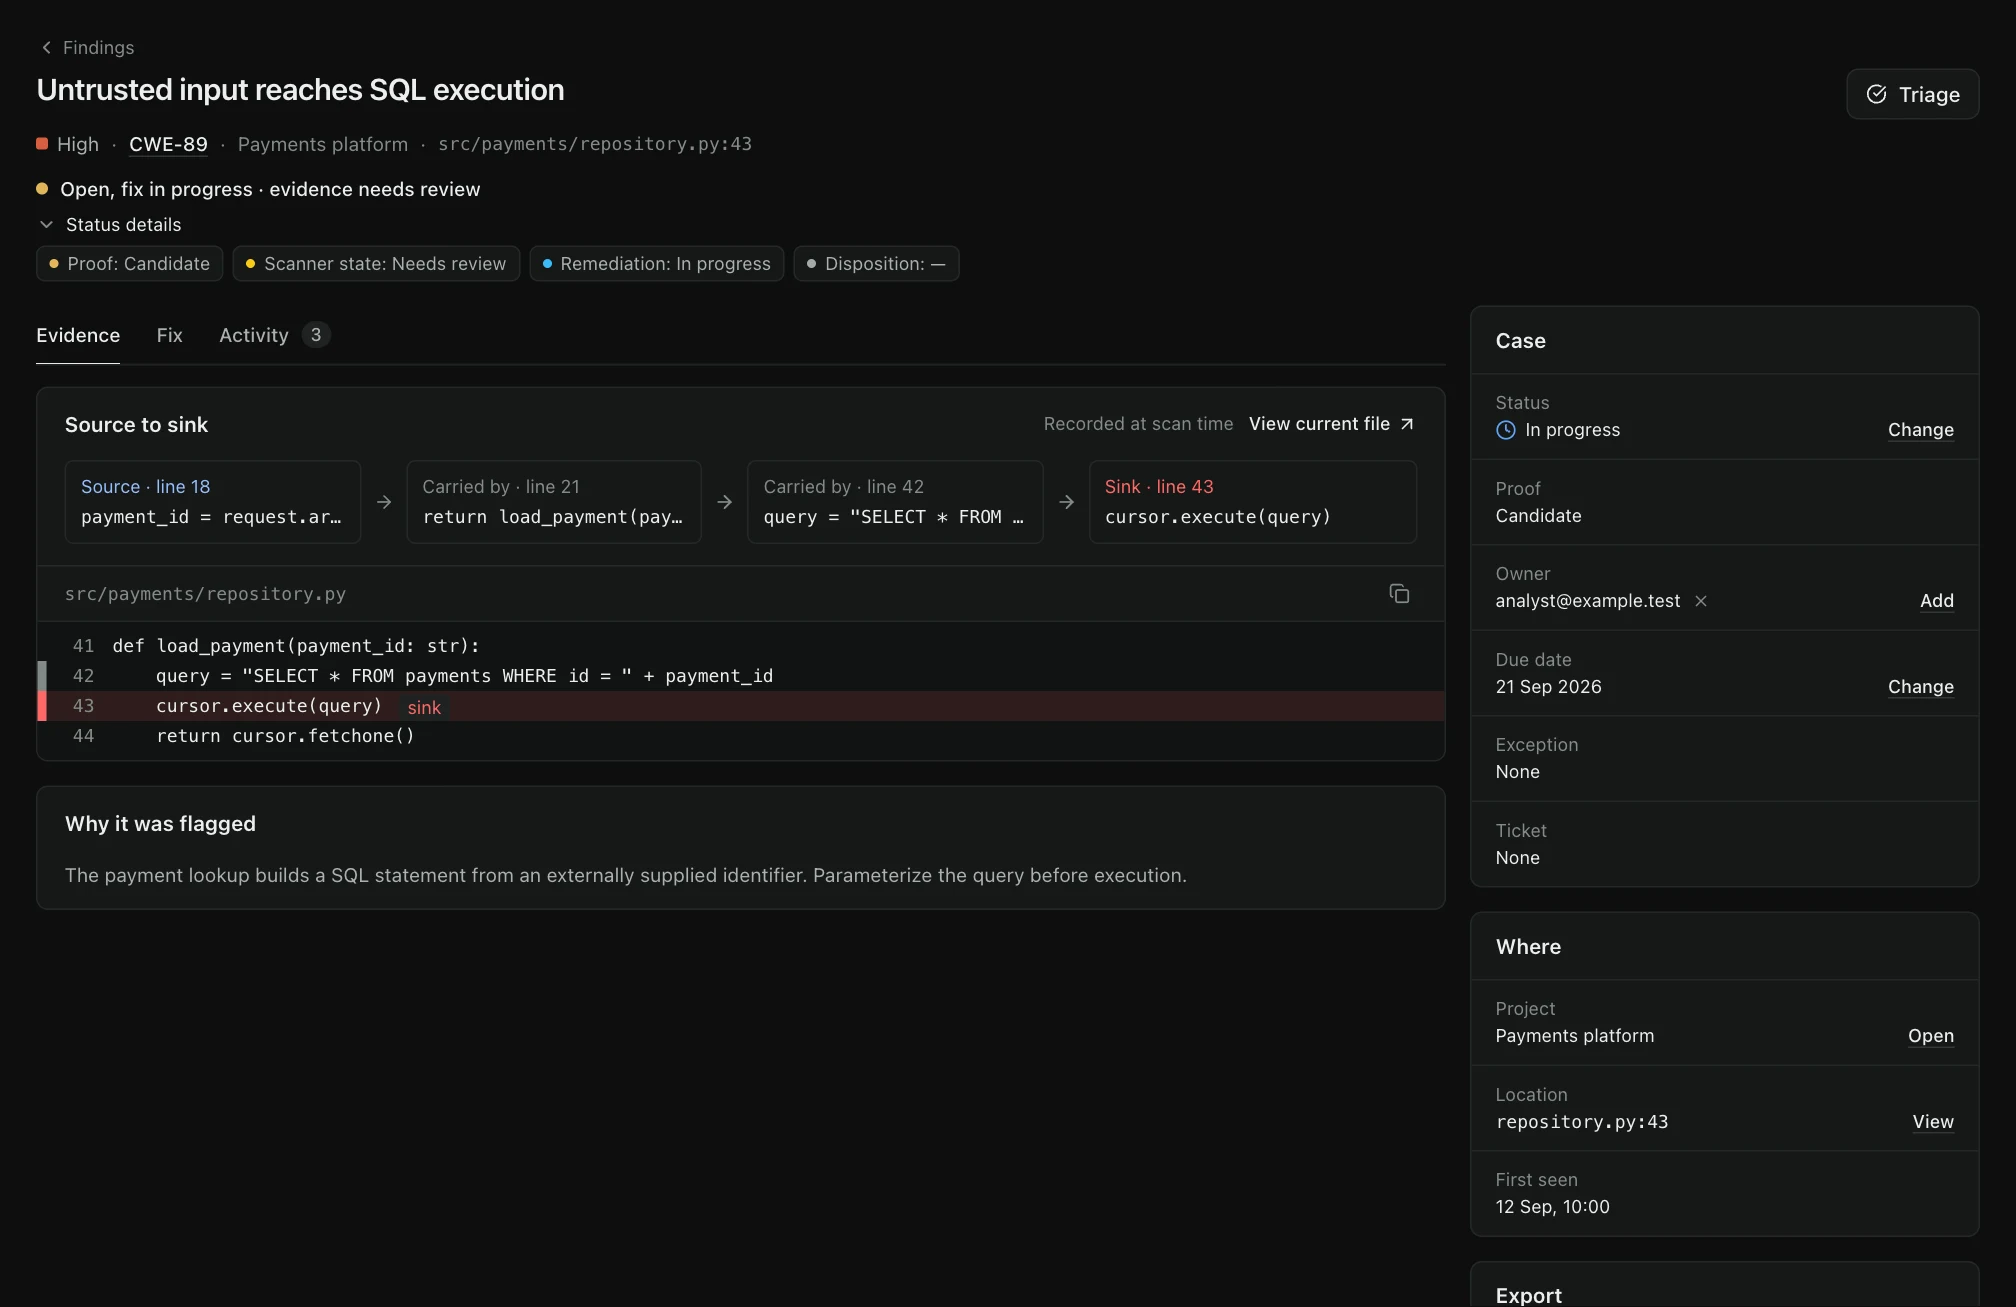Click the First seen value 12 Sep, 10:00
The width and height of the screenshot is (2016, 1307).
point(1552,1207)
